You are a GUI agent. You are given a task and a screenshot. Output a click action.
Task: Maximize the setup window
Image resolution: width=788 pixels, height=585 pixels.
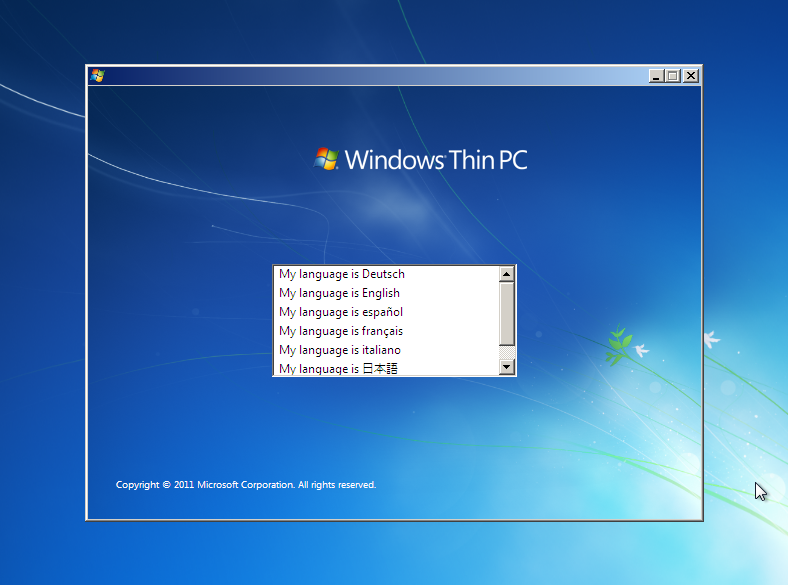coord(673,76)
